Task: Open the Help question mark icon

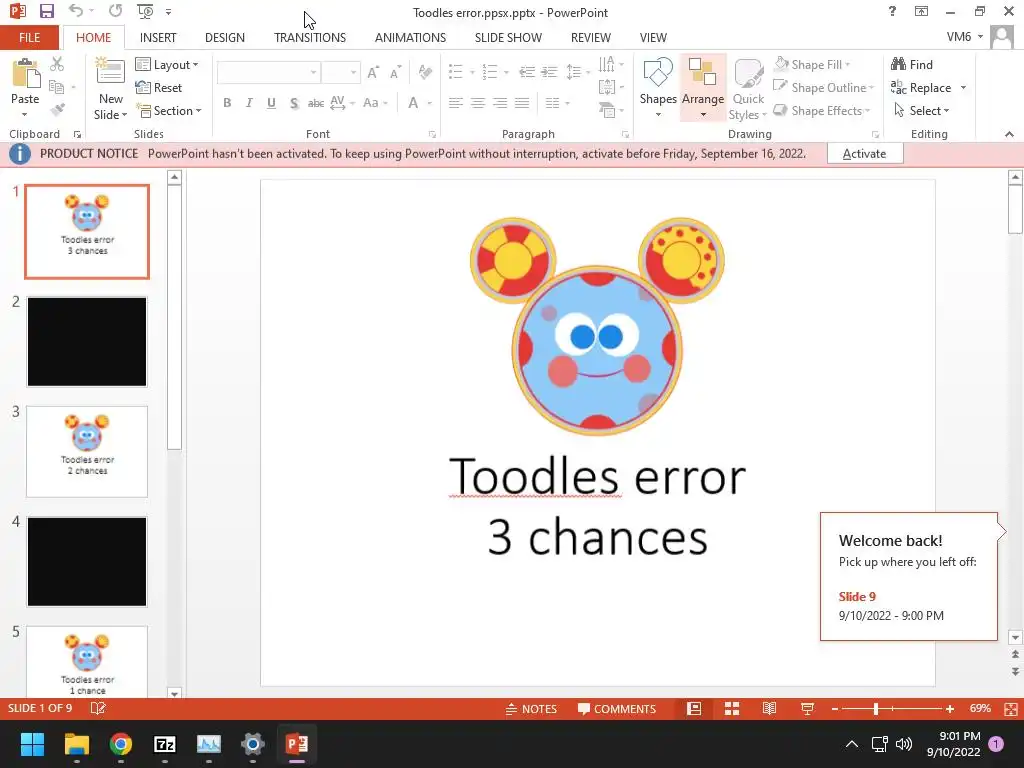Action: coord(892,11)
